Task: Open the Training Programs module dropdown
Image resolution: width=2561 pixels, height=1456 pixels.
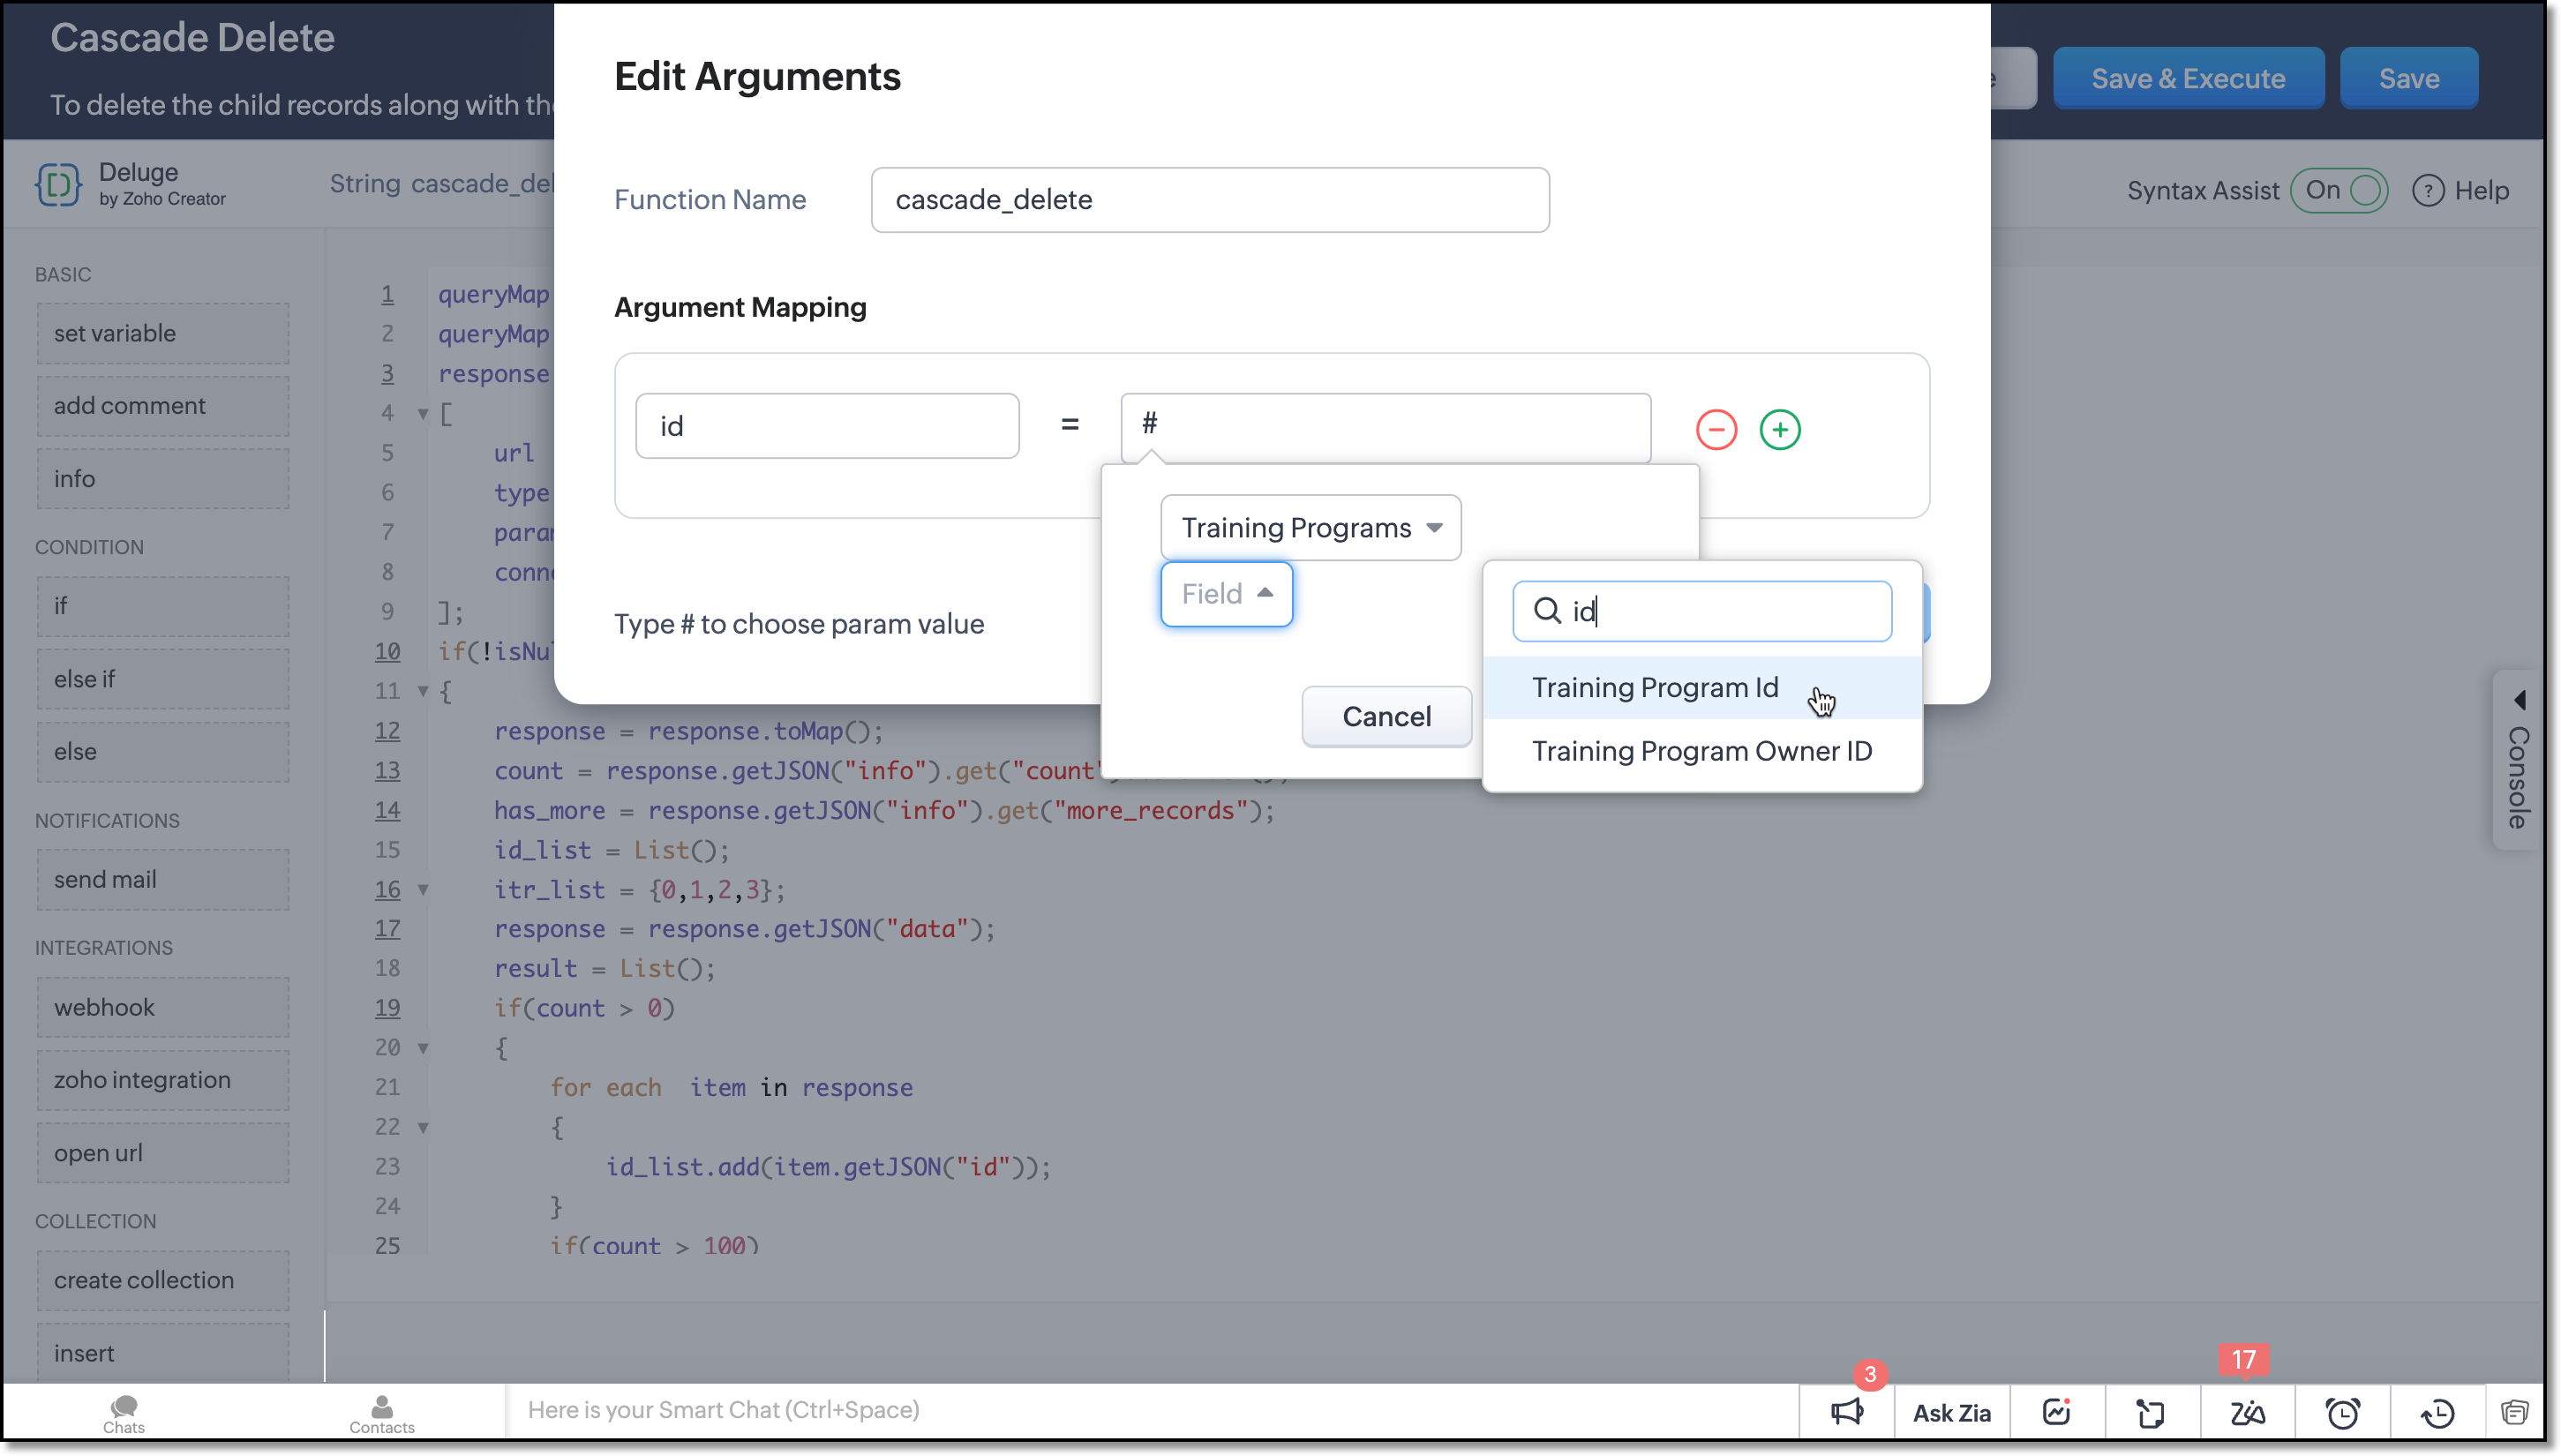Action: 1310,527
